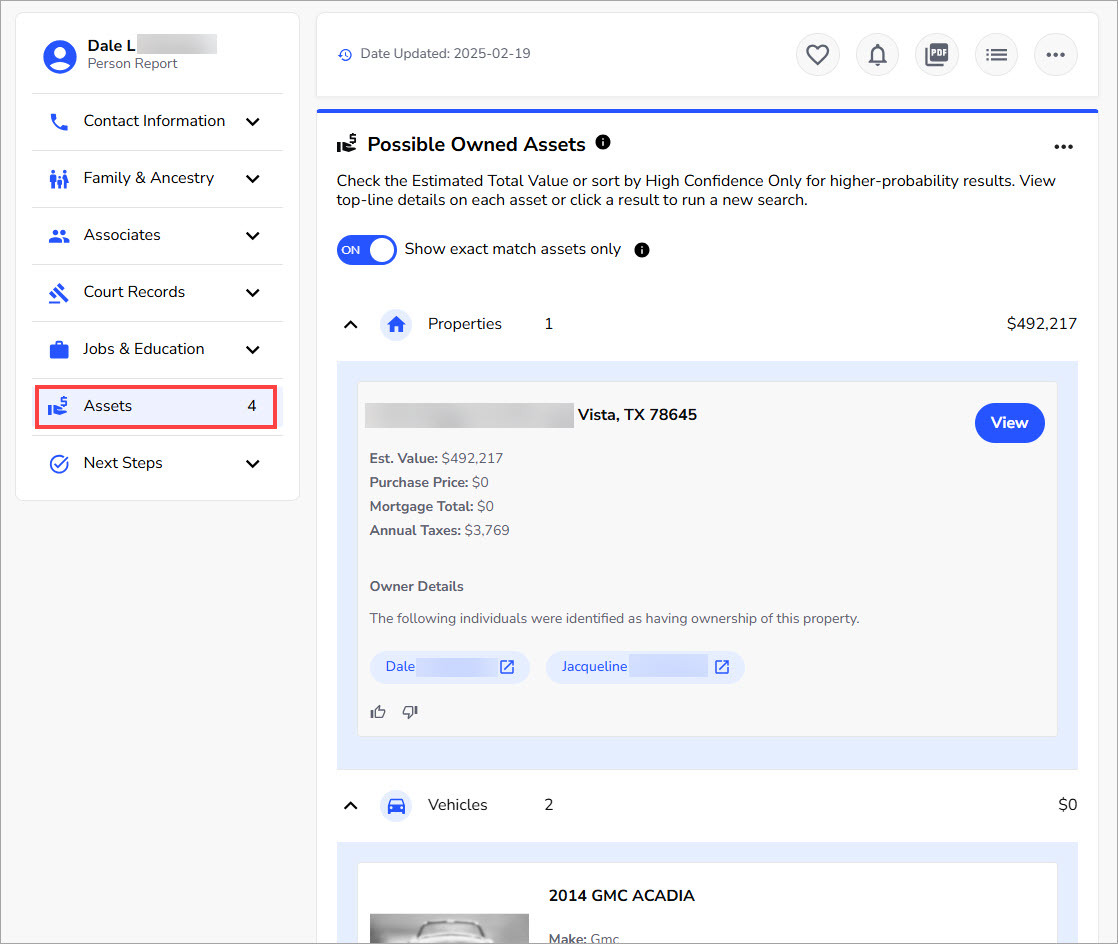Click info icon next to exact match toggle

point(642,250)
